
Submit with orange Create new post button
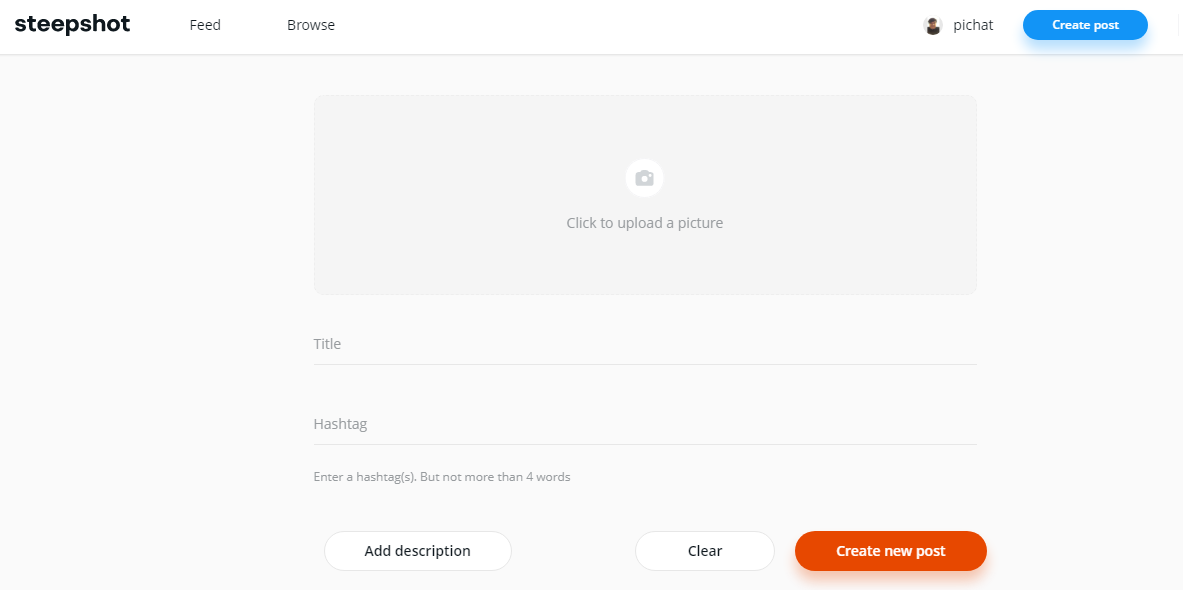[891, 551]
